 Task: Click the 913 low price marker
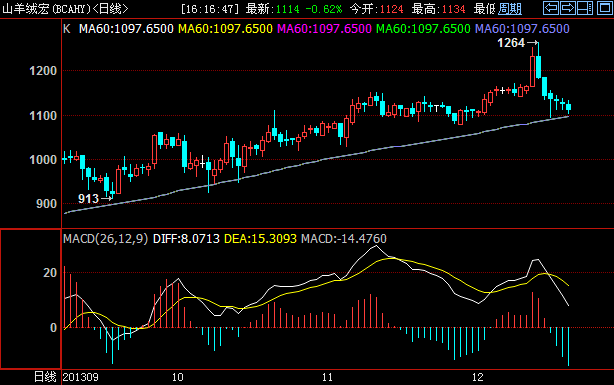tap(88, 199)
